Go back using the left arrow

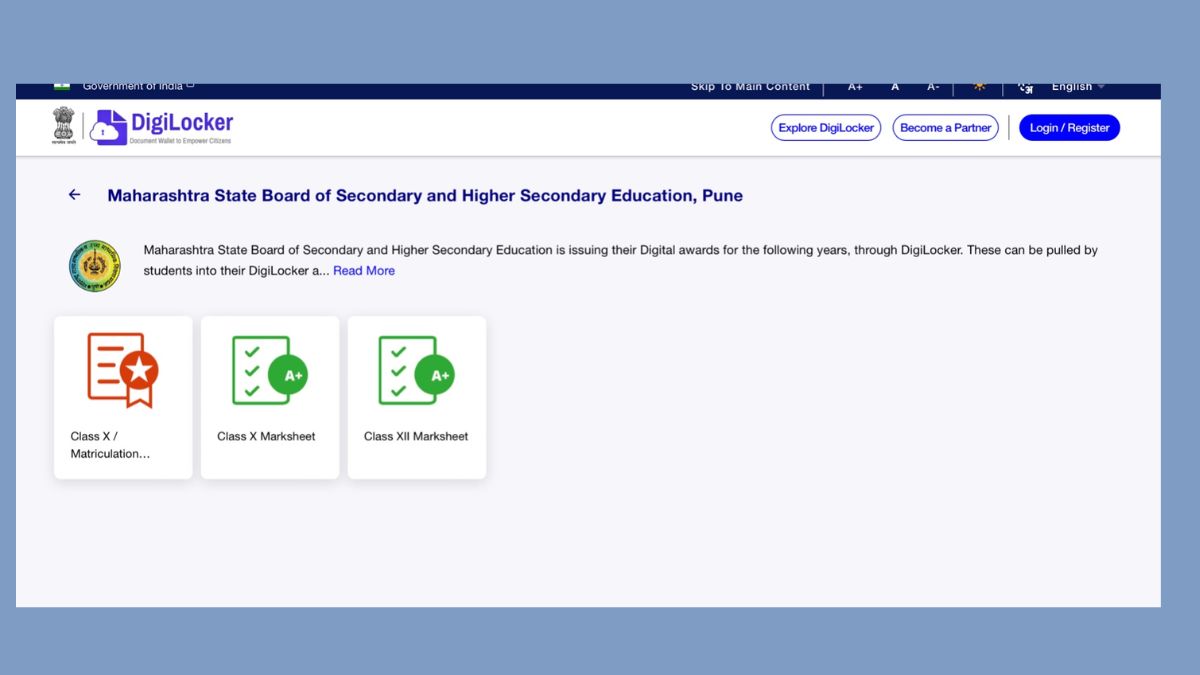[74, 195]
